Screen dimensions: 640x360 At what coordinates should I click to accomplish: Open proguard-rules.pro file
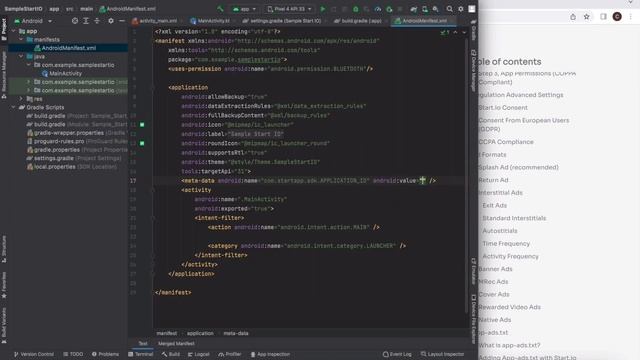[56, 141]
